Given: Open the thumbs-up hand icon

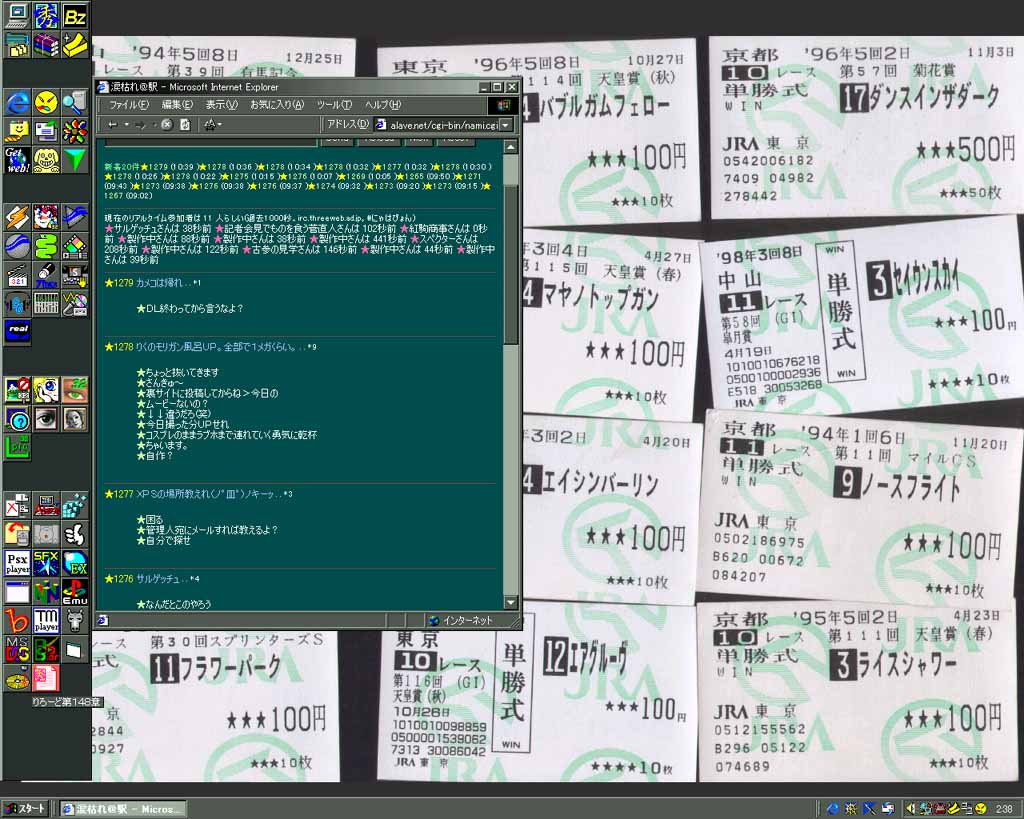Looking at the screenshot, I should point(75,534).
